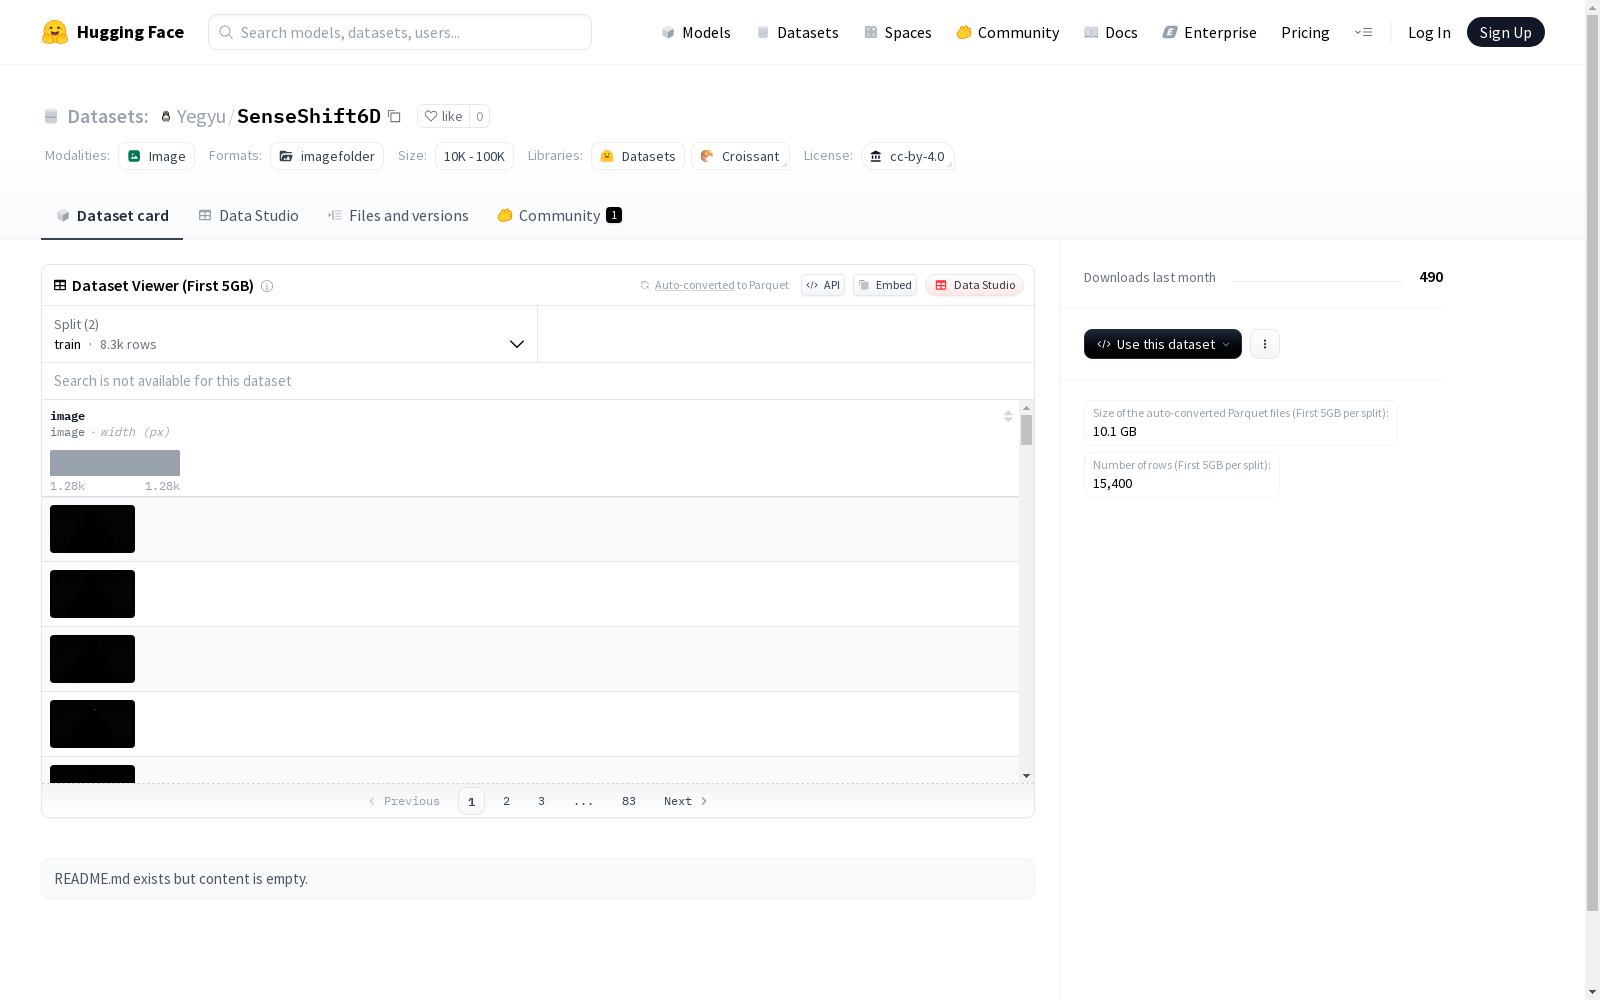
Task: Open the Yegyu user profile link
Action: click(201, 116)
